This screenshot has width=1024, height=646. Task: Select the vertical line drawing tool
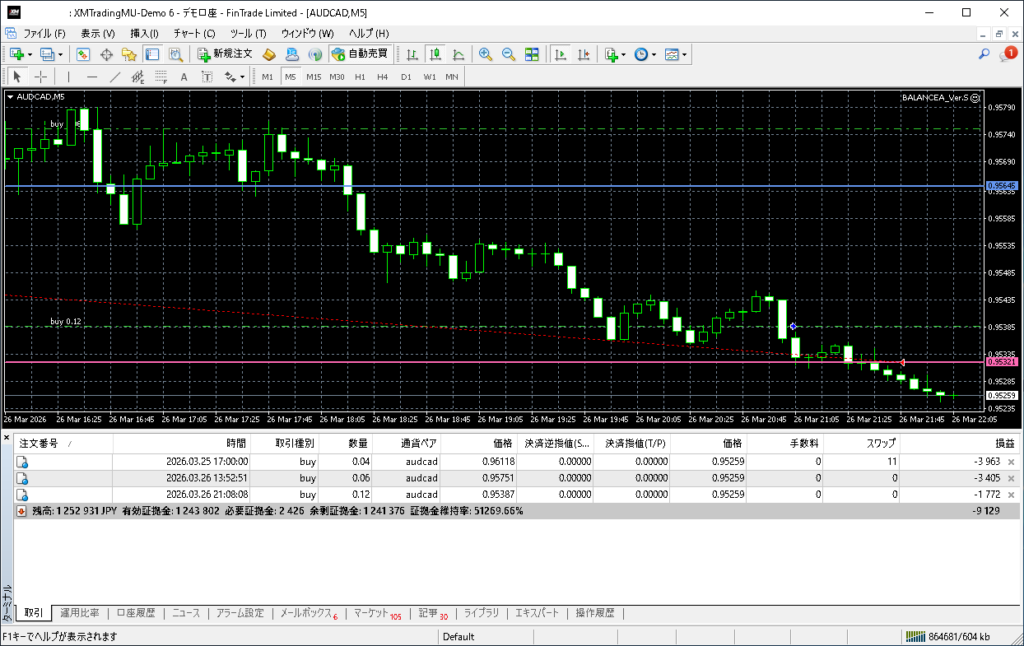pos(68,76)
